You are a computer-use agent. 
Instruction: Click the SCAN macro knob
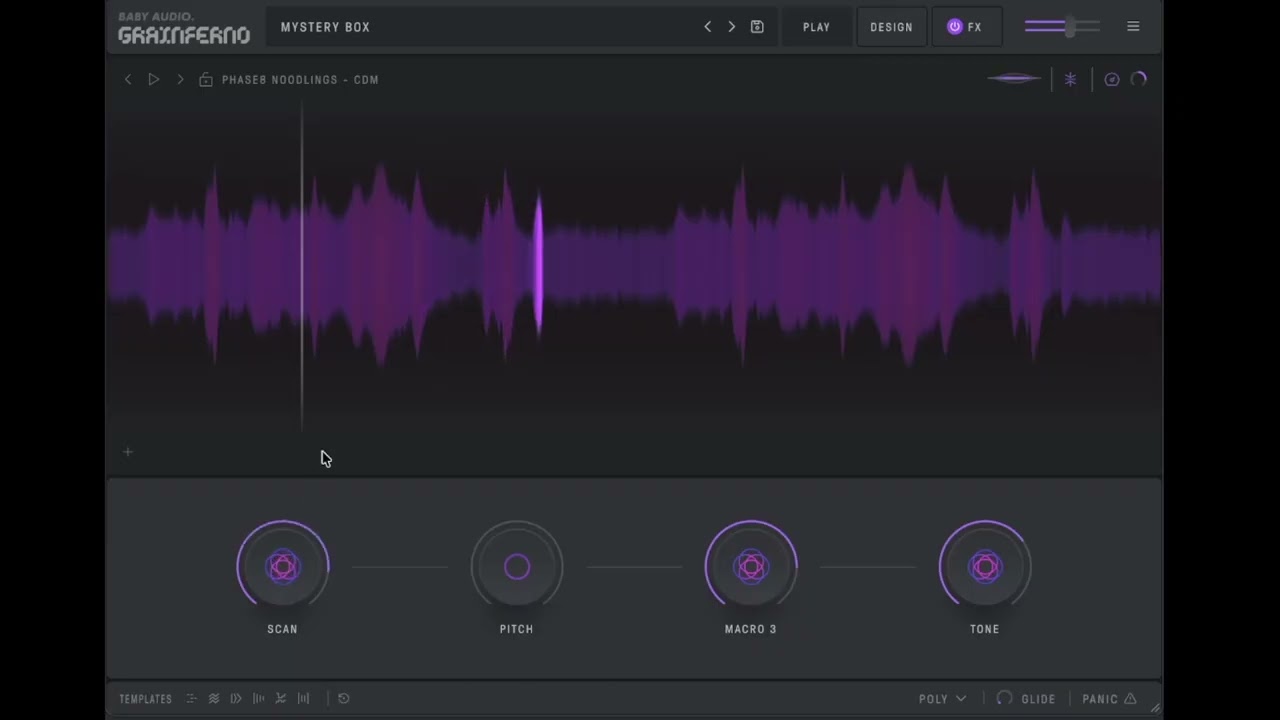(283, 567)
